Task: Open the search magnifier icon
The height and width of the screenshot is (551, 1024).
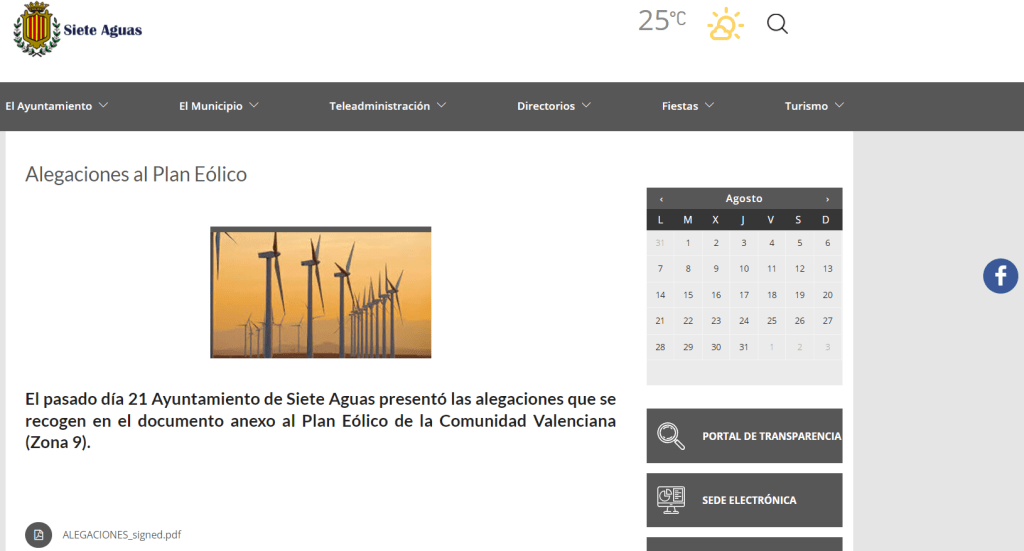Action: click(x=777, y=24)
